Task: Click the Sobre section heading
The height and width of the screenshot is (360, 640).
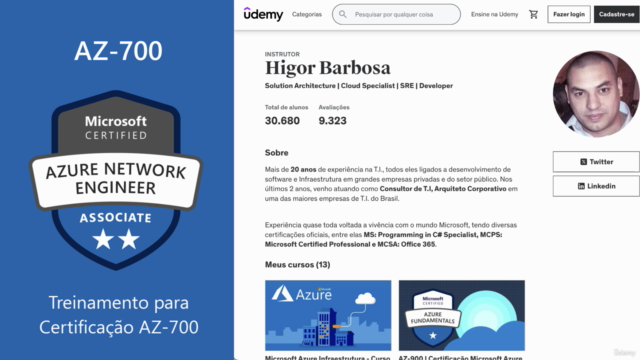Action: click(276, 153)
